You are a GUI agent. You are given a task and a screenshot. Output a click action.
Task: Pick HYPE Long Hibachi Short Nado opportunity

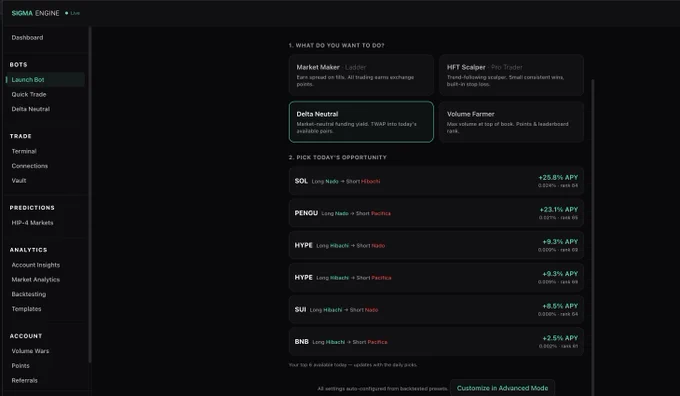[436, 245]
